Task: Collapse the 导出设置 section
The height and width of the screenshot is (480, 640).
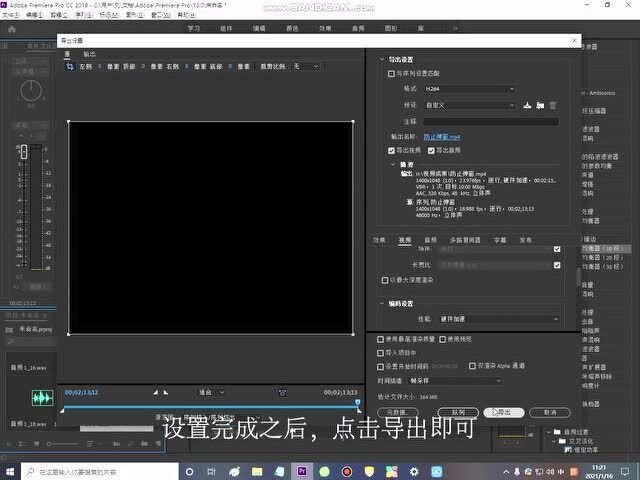Action: pos(382,59)
